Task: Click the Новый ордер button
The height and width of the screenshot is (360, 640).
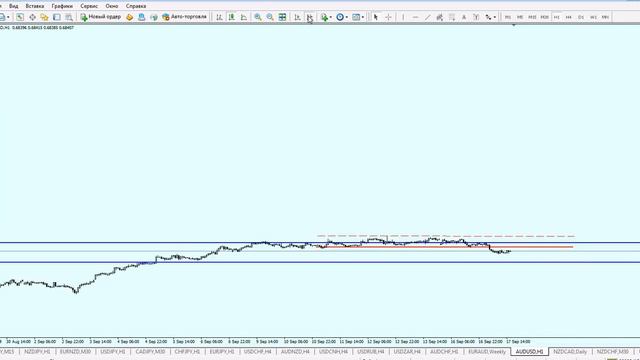Action: pos(100,17)
